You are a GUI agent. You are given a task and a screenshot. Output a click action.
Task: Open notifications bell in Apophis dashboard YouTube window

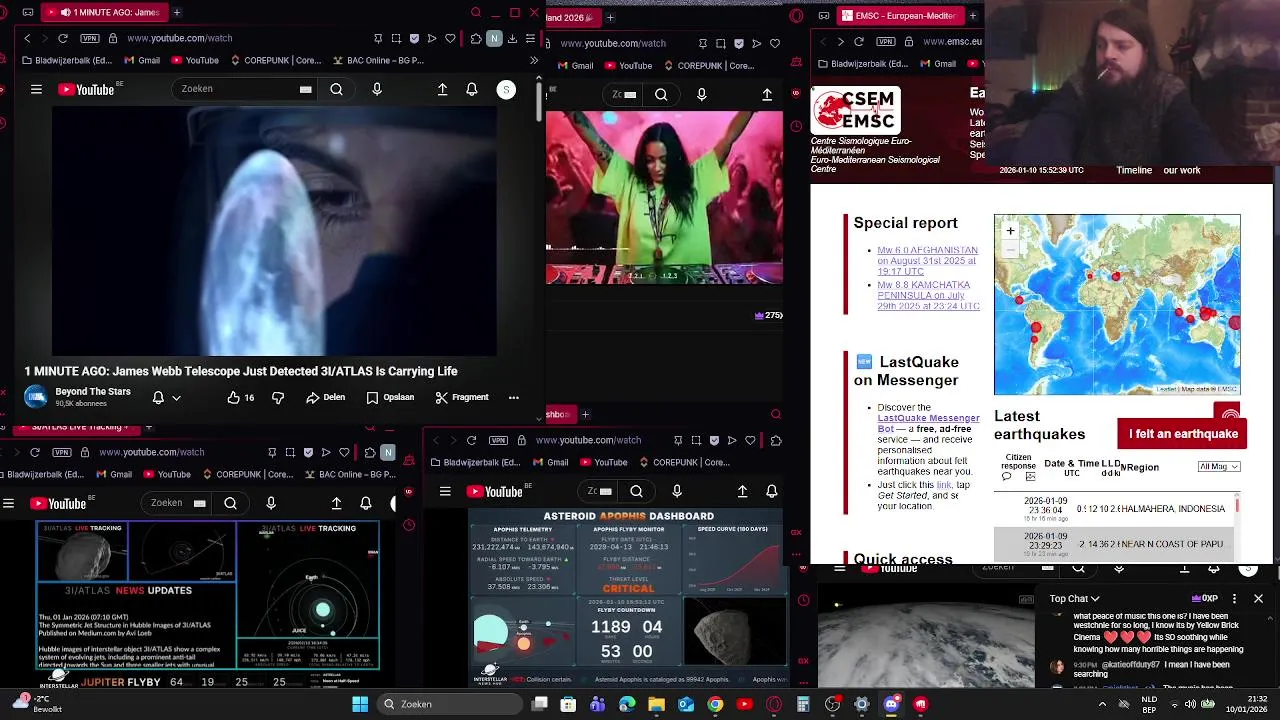coord(772,491)
